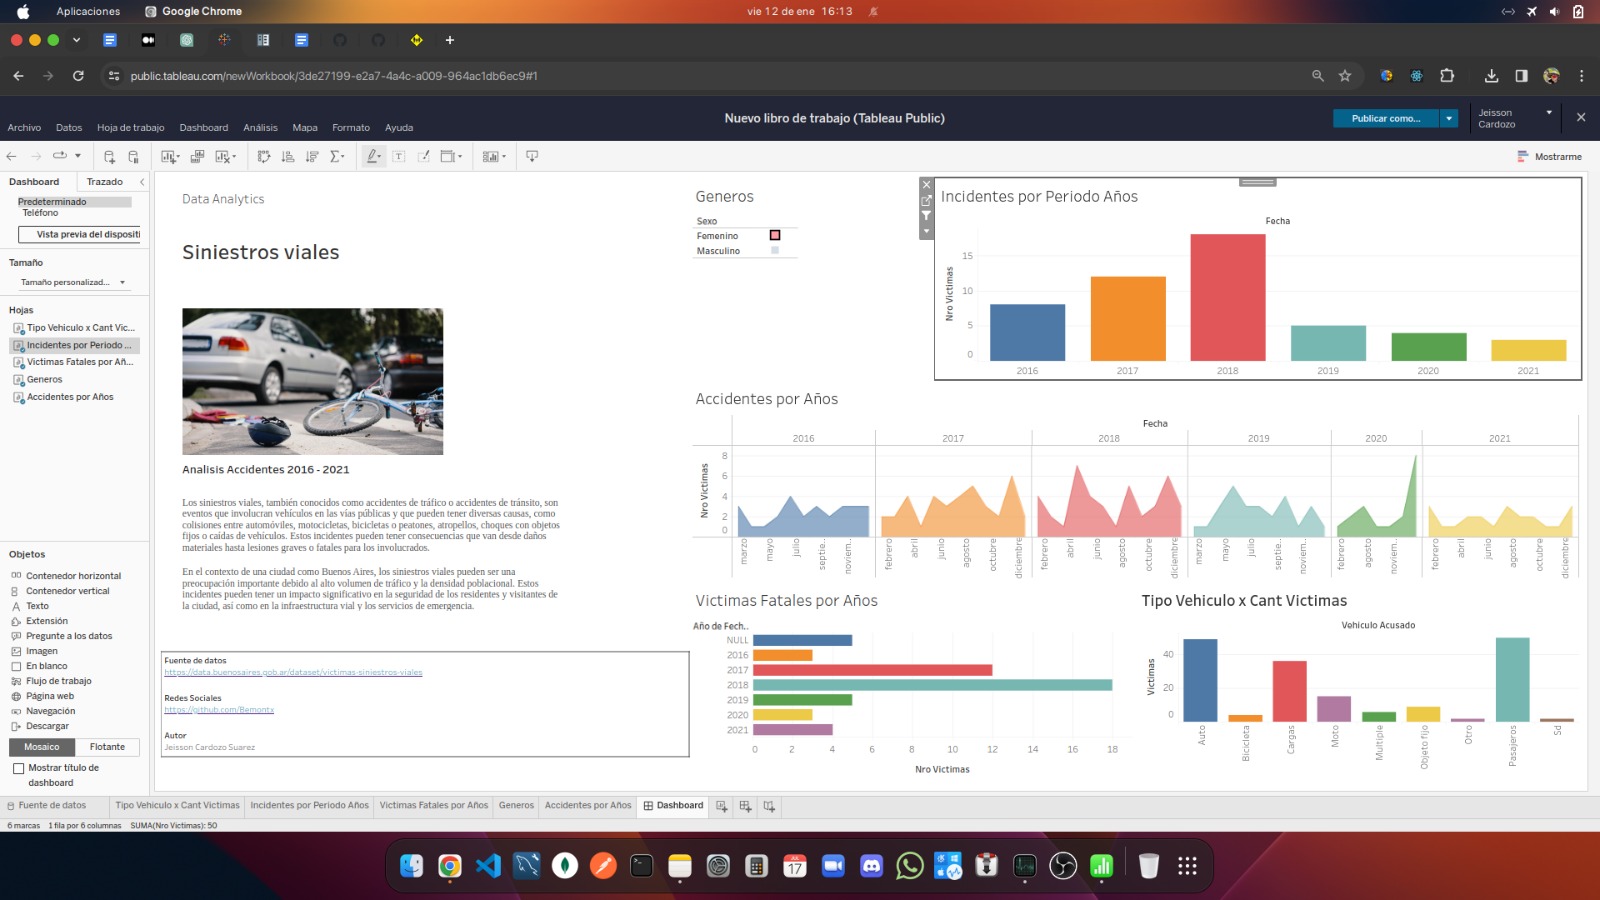
Task: Open the github.com/Bemontx link
Action: [219, 710]
